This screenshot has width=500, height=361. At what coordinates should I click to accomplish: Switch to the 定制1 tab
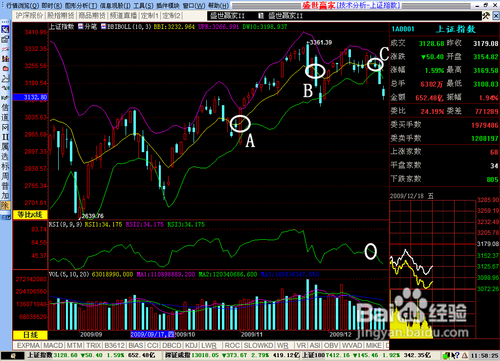[x=150, y=16]
